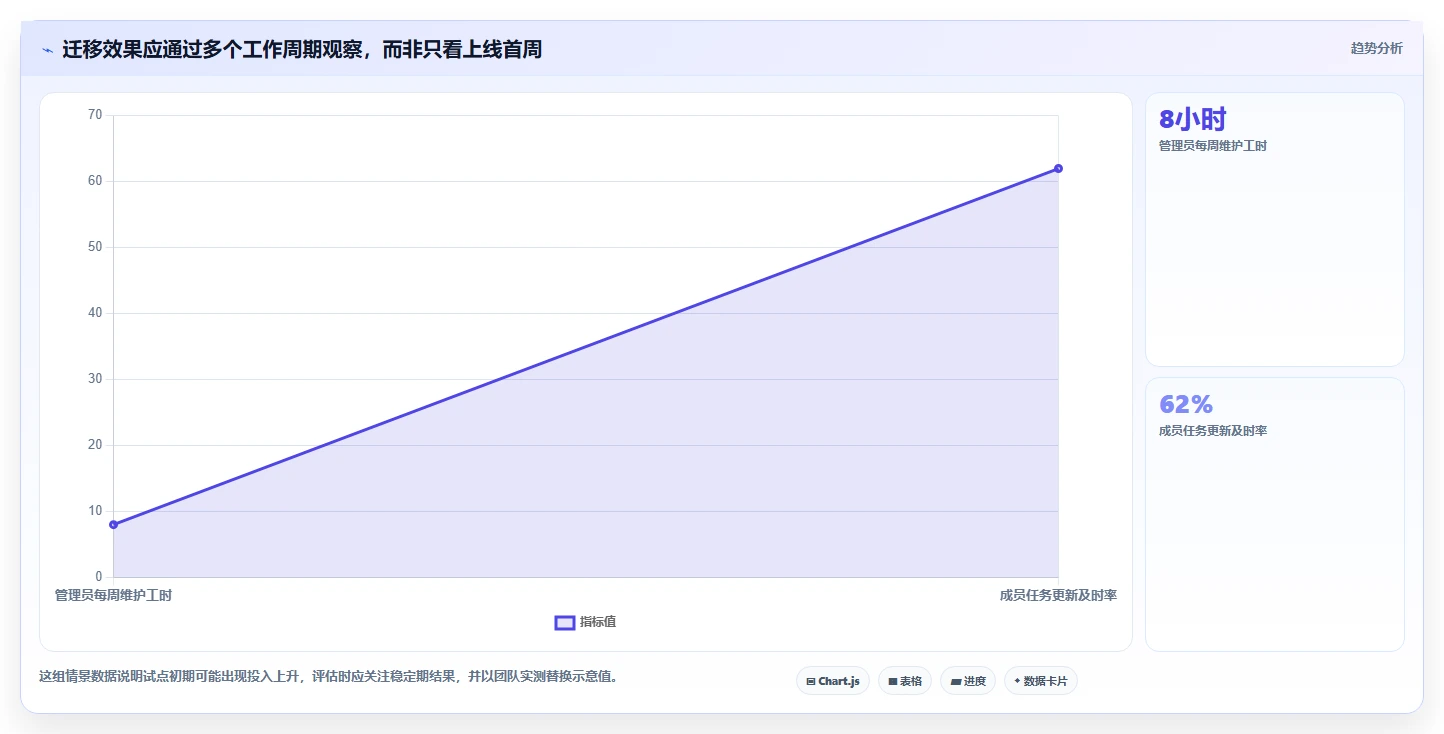Click the data point at value 8

pyautogui.click(x=113, y=525)
